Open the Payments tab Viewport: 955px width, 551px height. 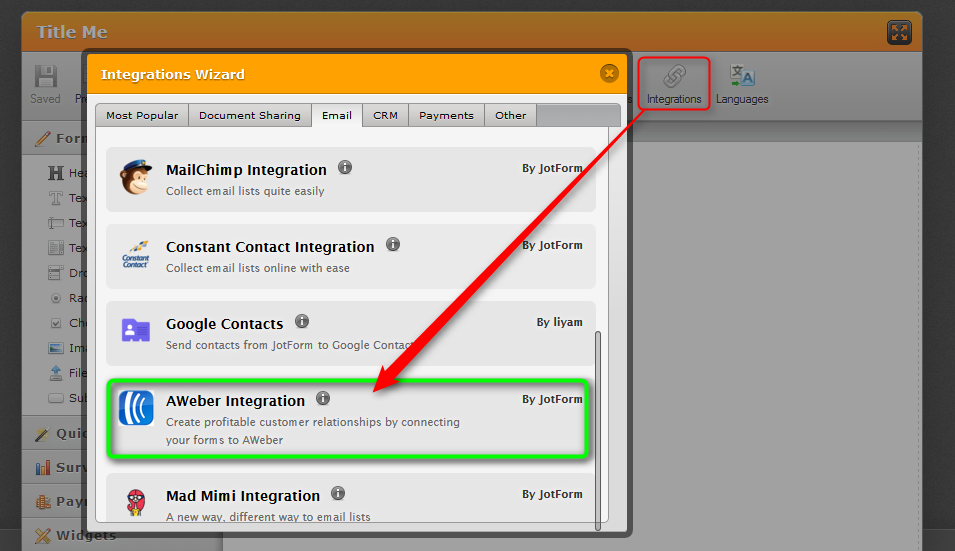pyautogui.click(x=446, y=116)
